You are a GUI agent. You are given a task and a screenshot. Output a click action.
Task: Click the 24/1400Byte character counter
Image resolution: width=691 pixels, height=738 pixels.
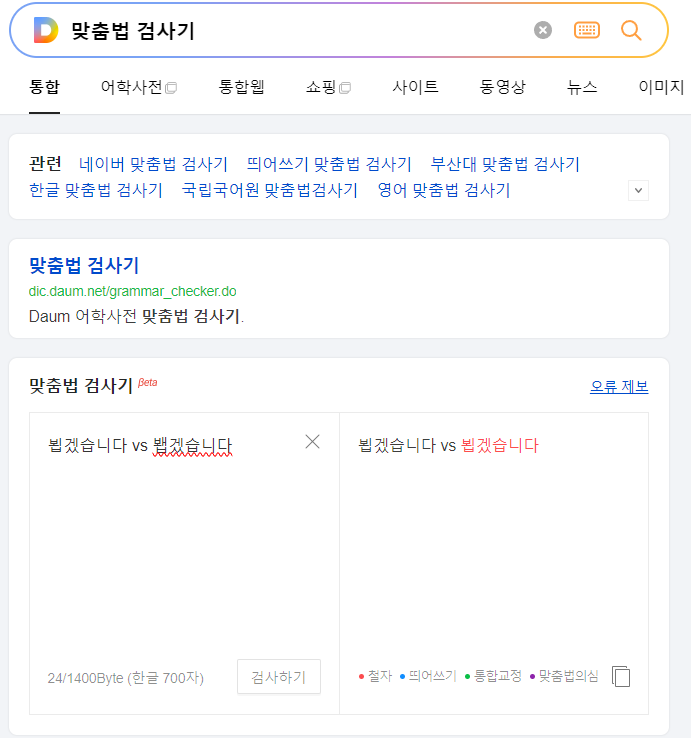coord(126,678)
